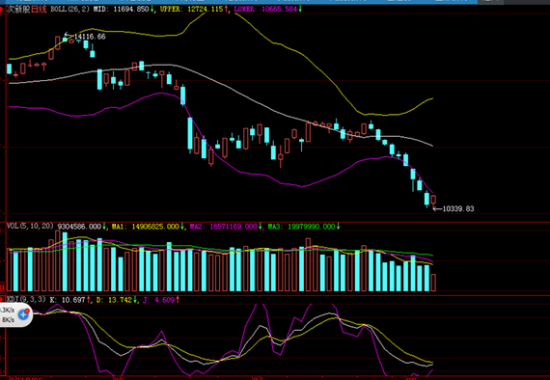
Task: Open the KDJ(9,3,3) indicator label
Action: [x=26, y=299]
